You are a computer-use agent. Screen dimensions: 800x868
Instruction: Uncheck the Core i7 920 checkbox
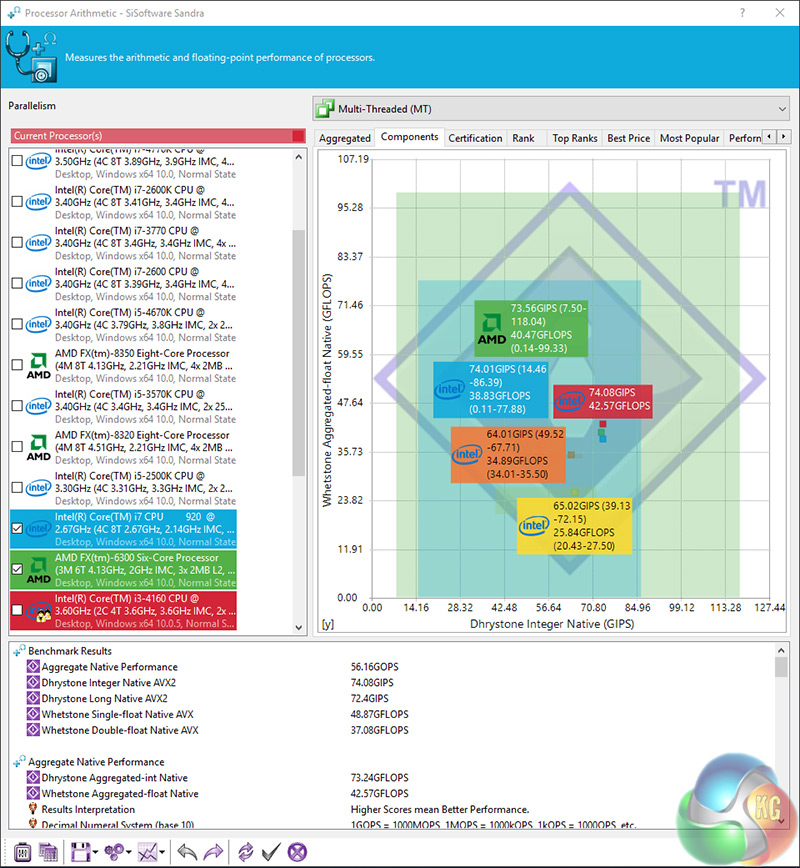tap(17, 529)
